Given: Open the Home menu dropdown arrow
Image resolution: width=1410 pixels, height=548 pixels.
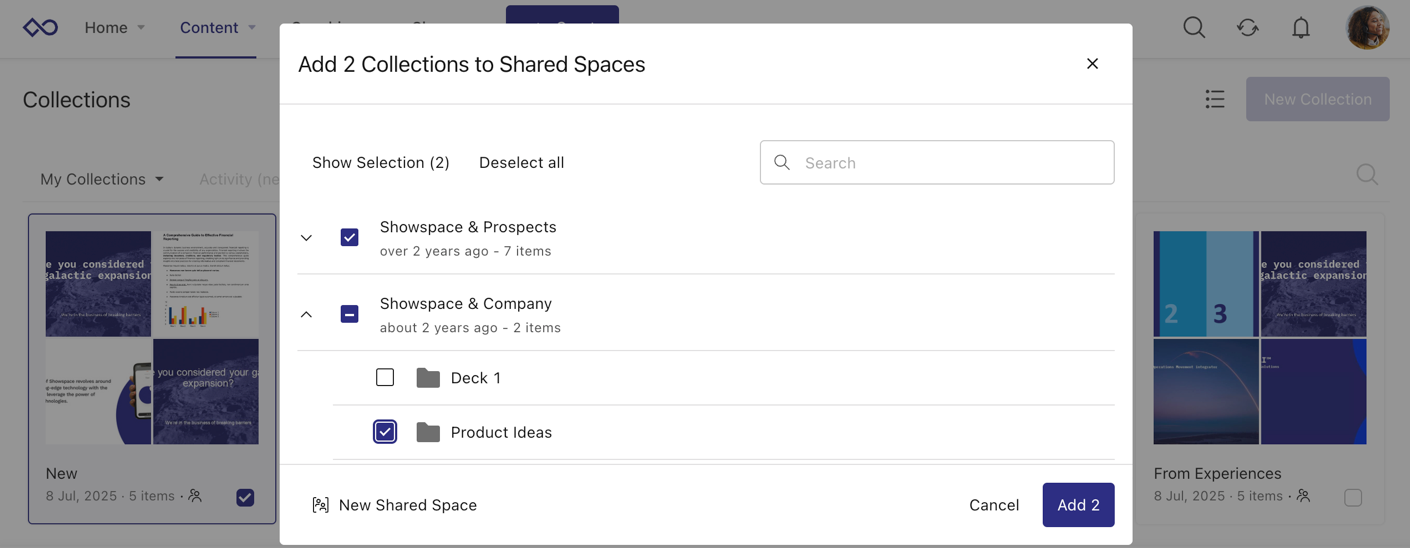Looking at the screenshot, I should pyautogui.click(x=141, y=28).
